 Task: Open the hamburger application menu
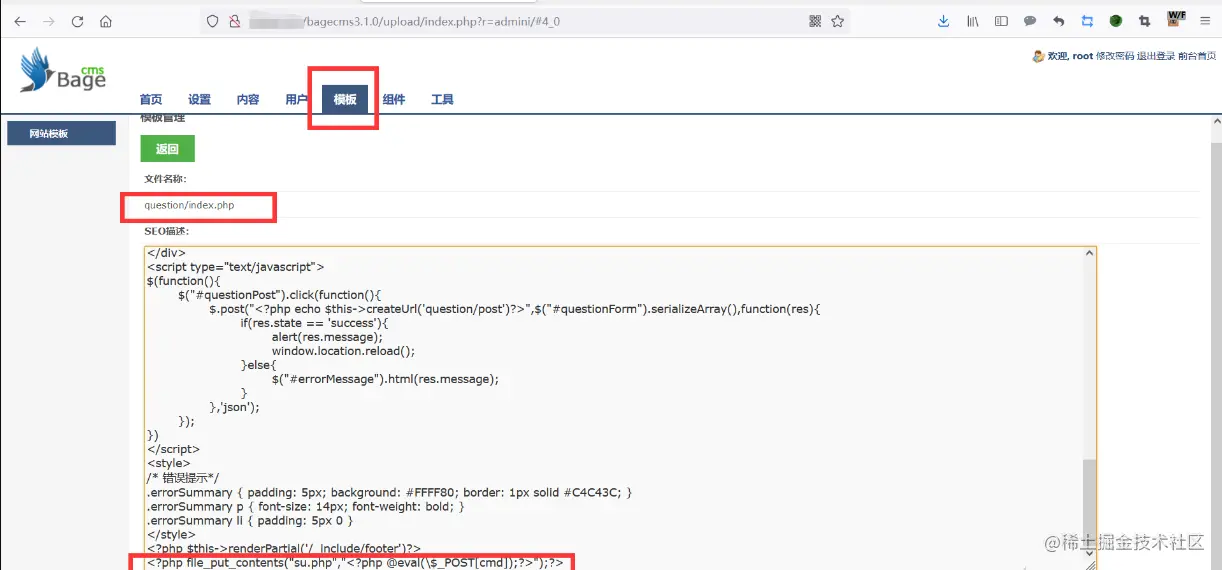coord(1205,21)
